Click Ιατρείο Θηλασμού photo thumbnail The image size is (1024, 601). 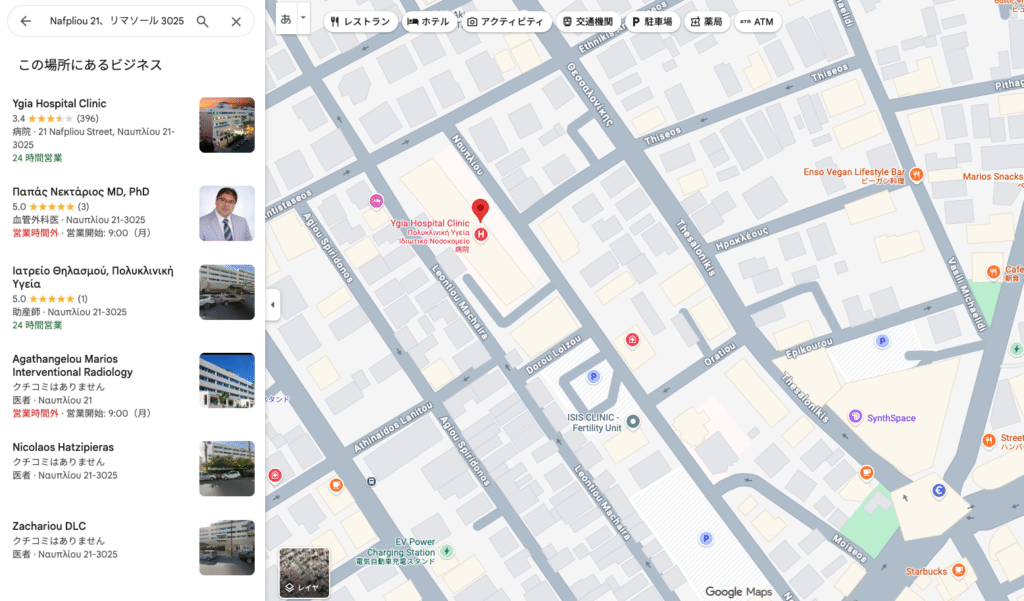point(227,292)
